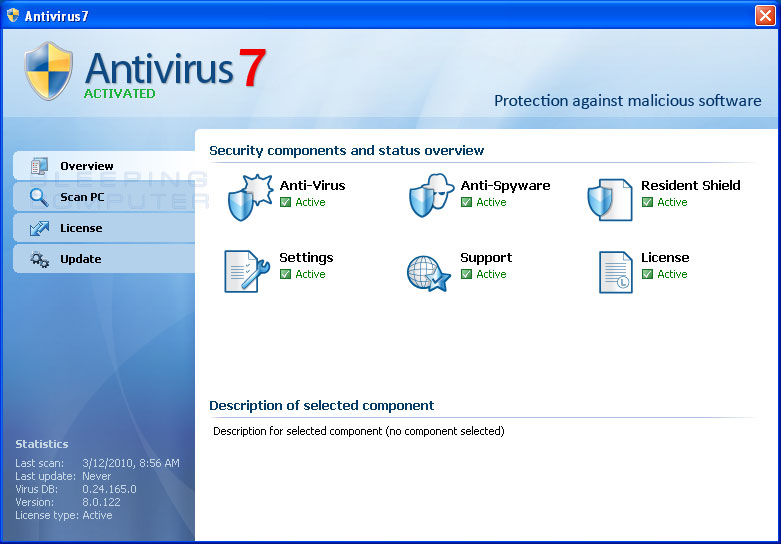This screenshot has height=544, width=781.
Task: Click the large Antivirus 7 shield logo
Action: (x=48, y=71)
